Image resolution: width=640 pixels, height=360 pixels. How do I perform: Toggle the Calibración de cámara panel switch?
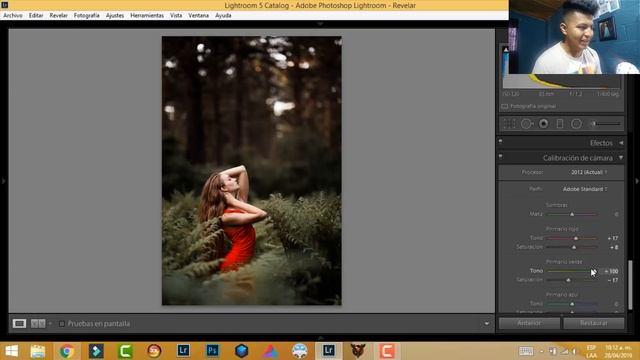coord(500,156)
